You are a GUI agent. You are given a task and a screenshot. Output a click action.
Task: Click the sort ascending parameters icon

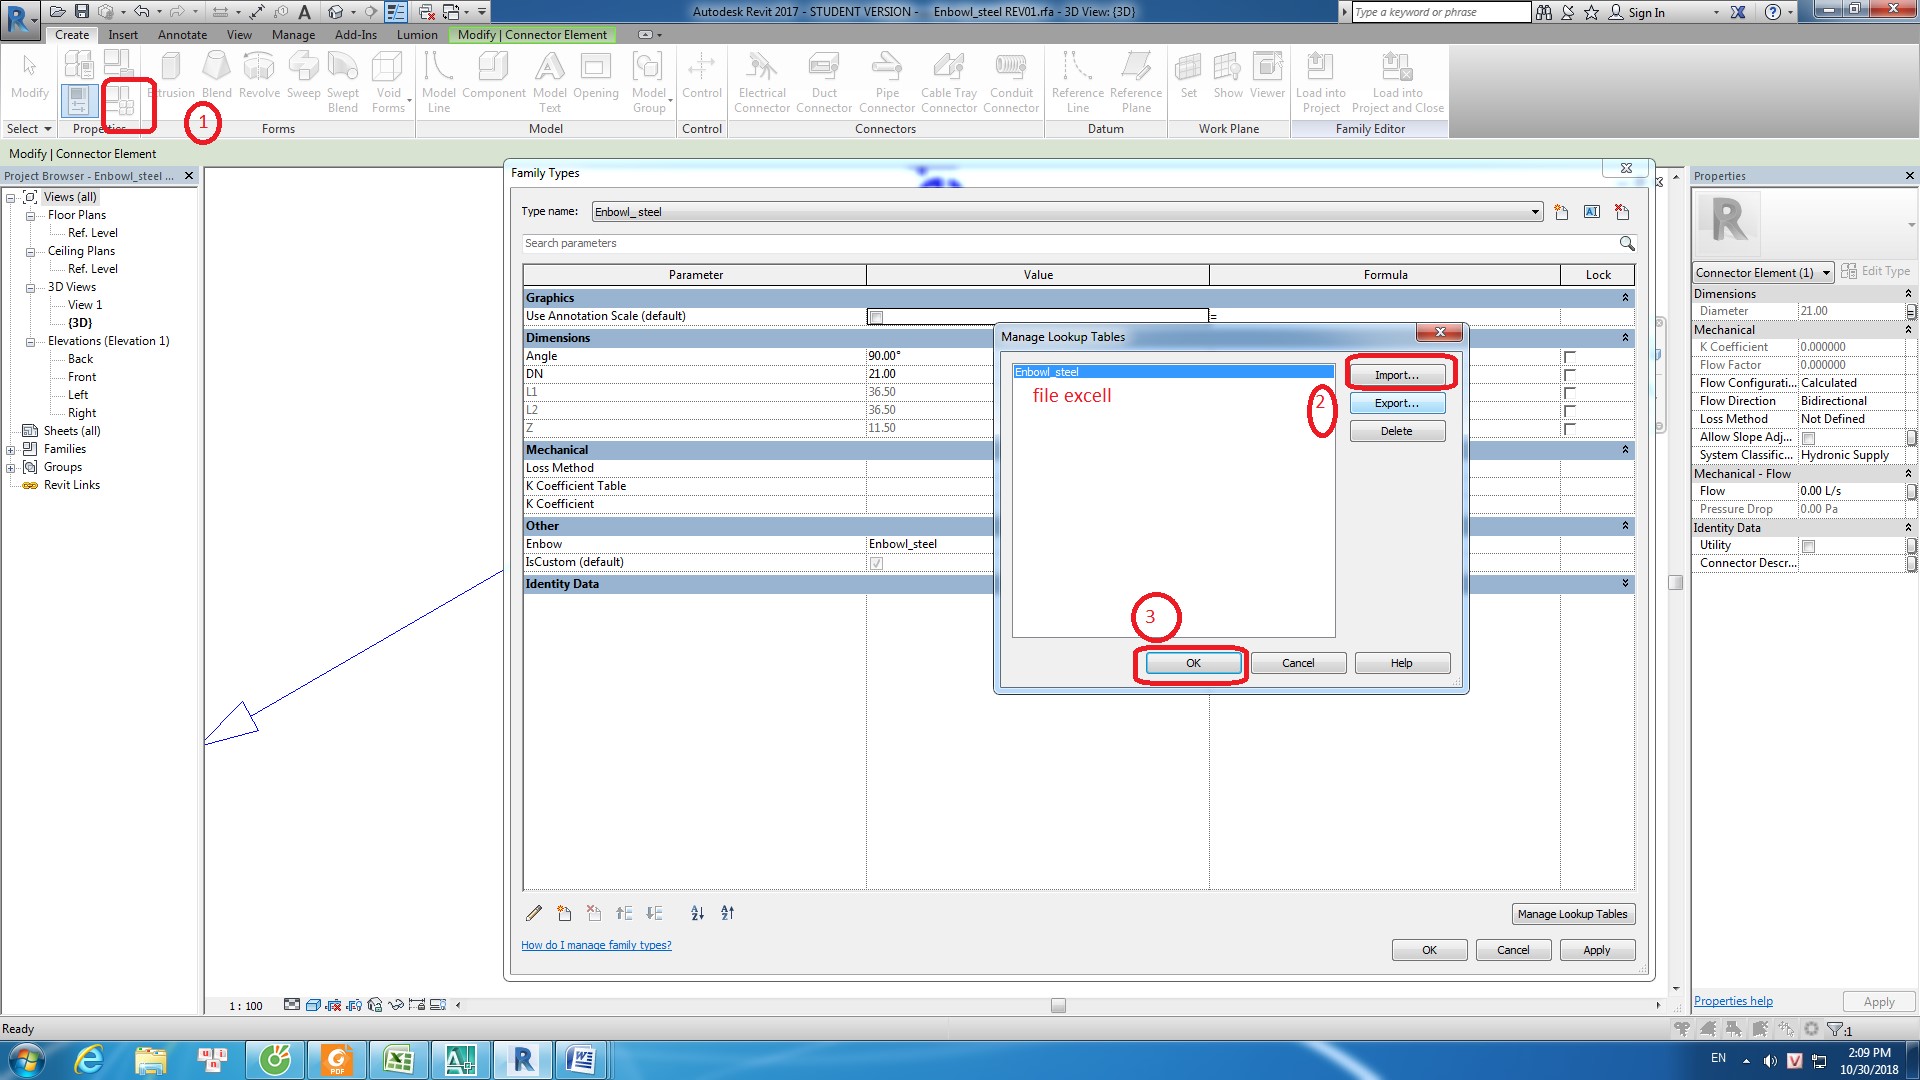tap(697, 913)
